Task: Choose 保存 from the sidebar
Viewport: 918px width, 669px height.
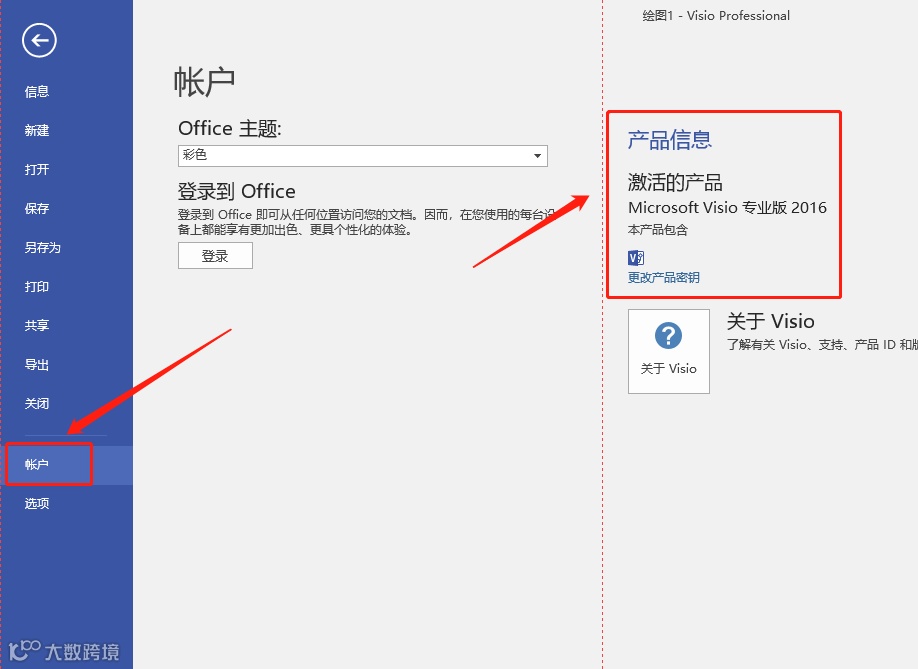Action: pos(37,208)
